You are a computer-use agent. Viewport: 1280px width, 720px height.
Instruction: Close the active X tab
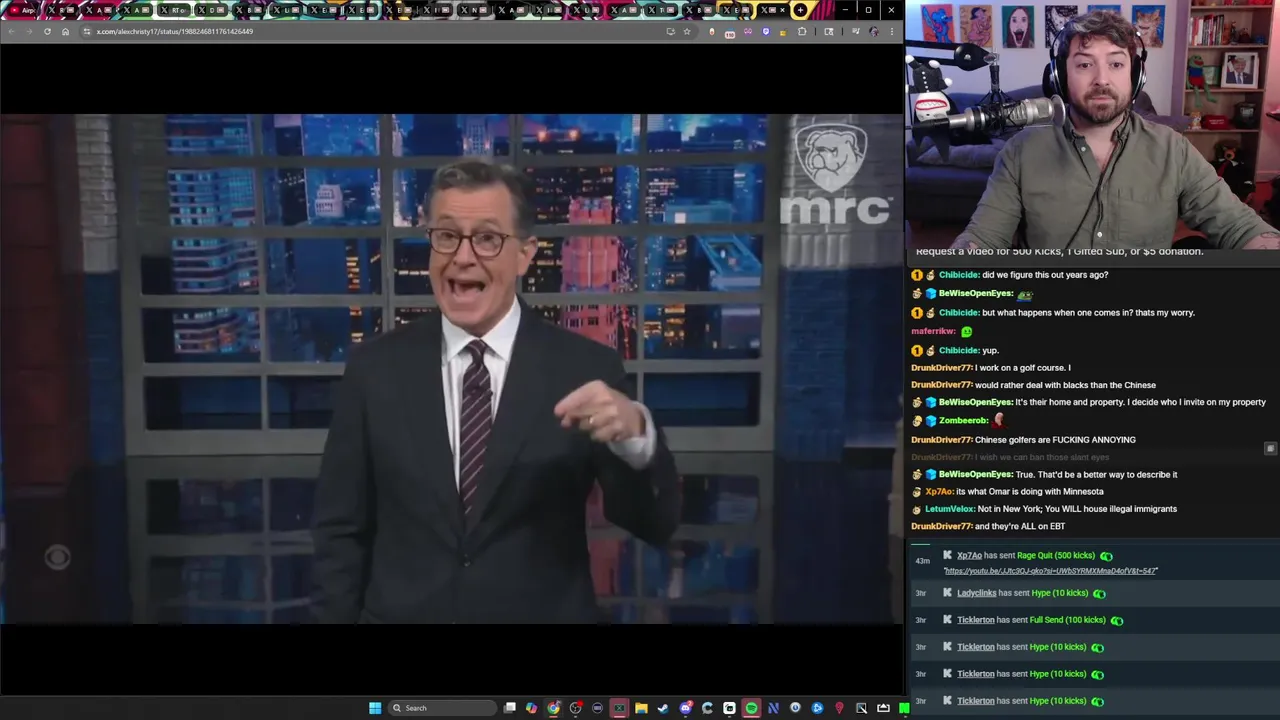click(783, 10)
